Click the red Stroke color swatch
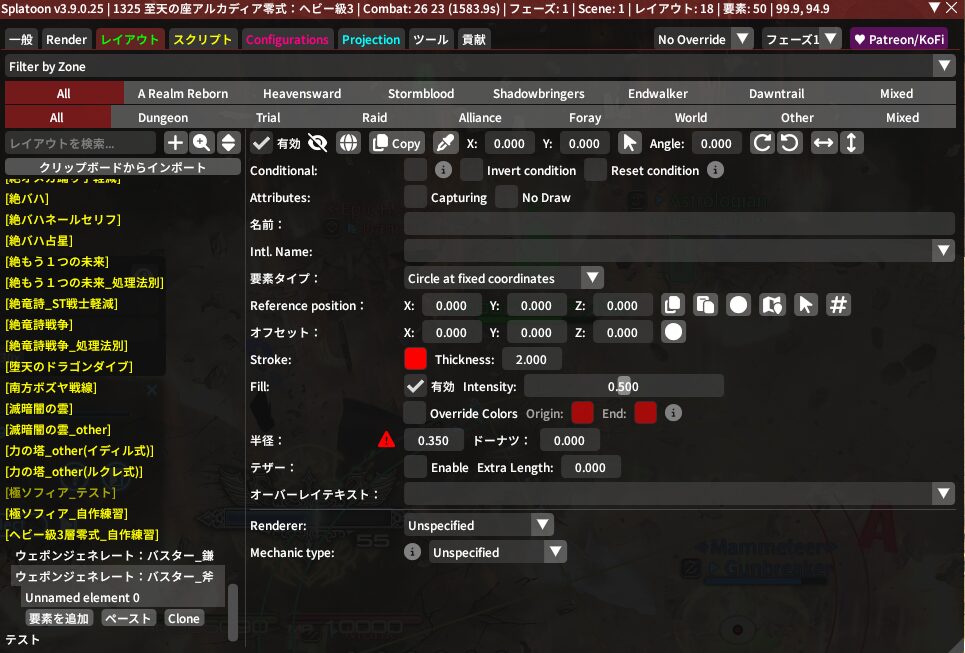 415,359
